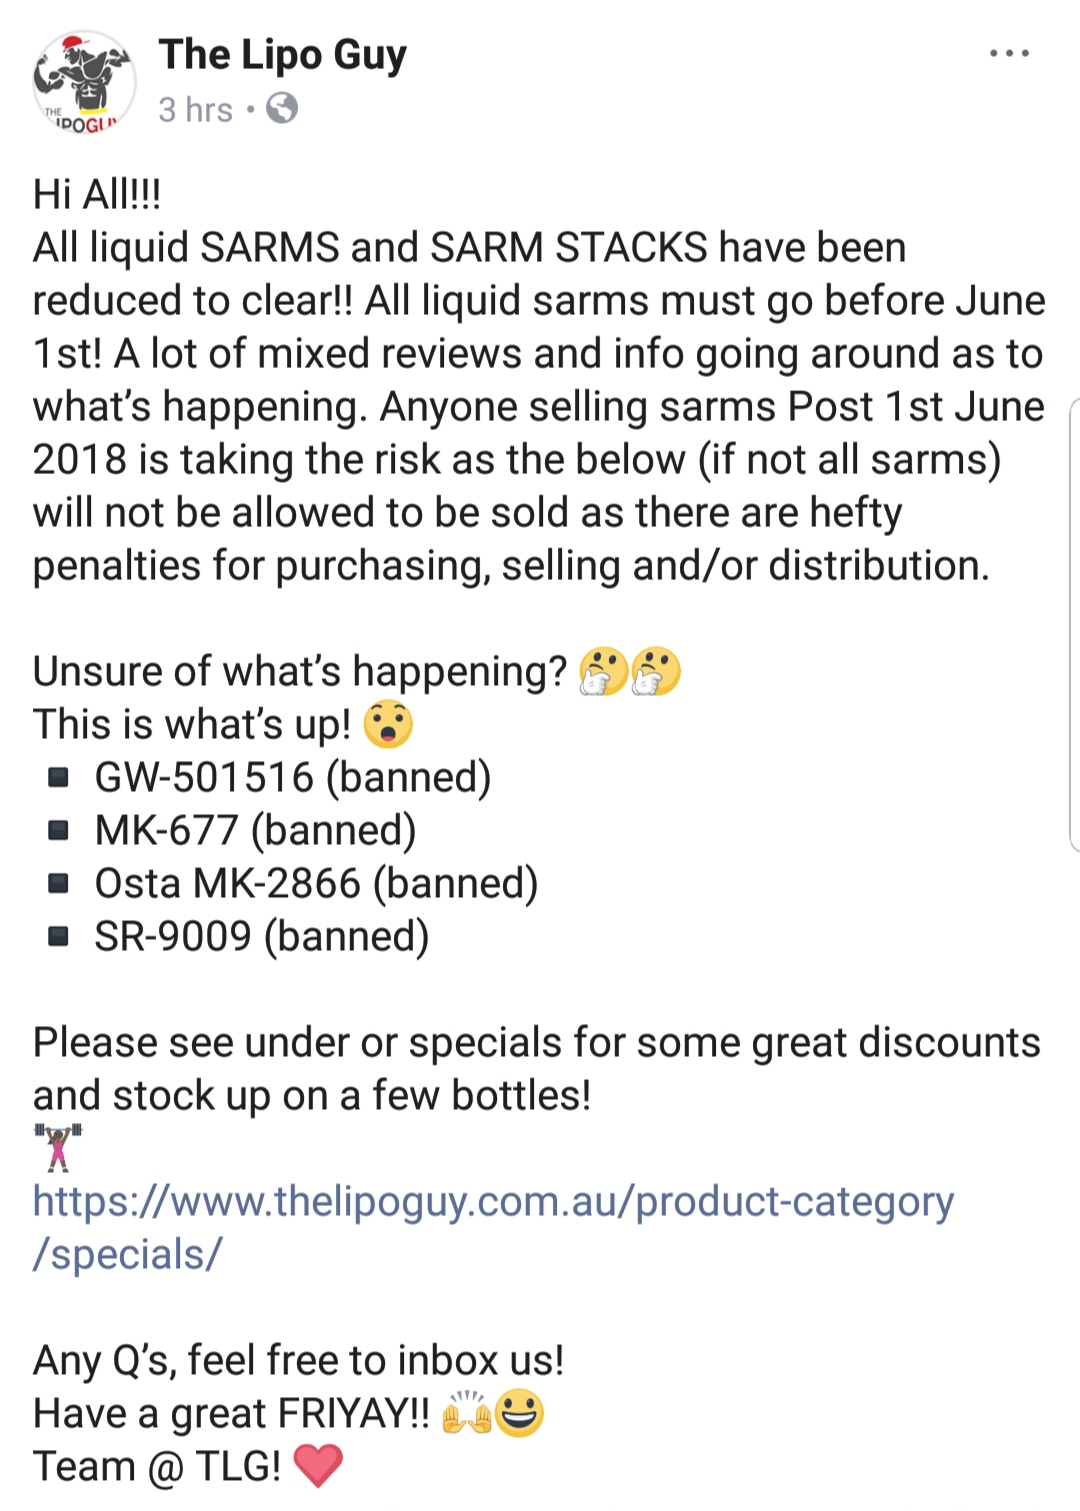Screen dimensions: 1080x1511
Task: Click The Lipo Guy profile picture
Action: tap(84, 82)
